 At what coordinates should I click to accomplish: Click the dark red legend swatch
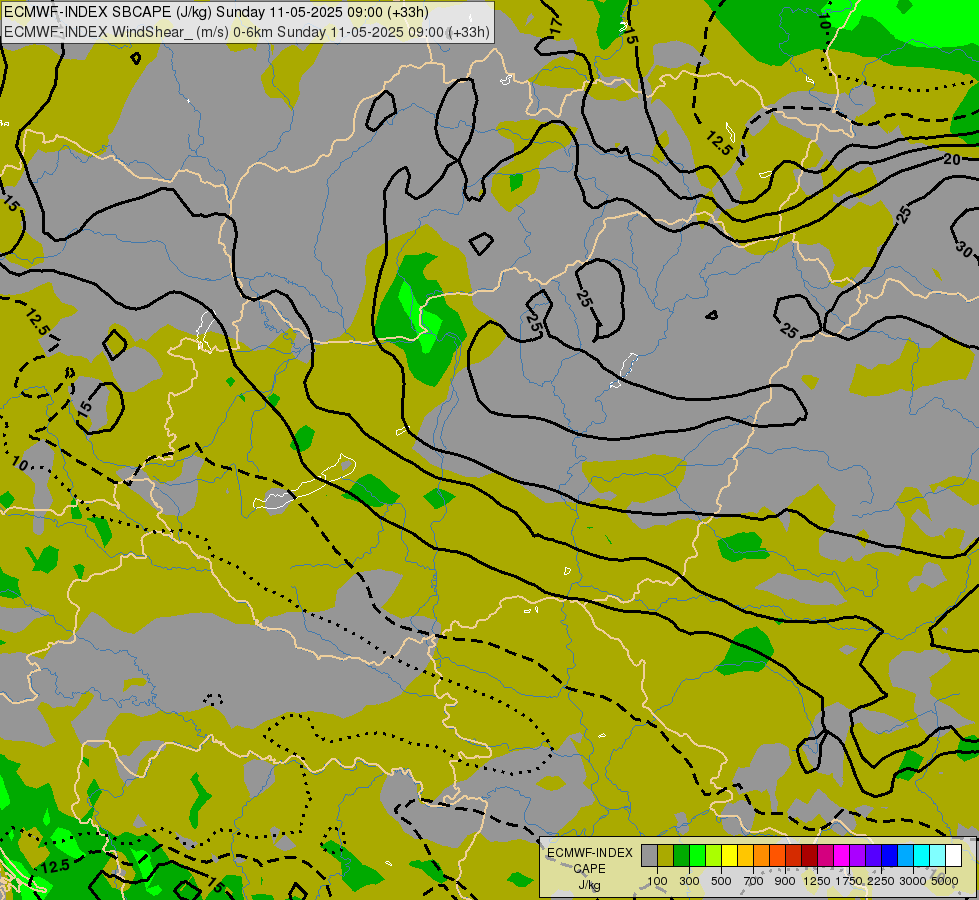click(809, 855)
